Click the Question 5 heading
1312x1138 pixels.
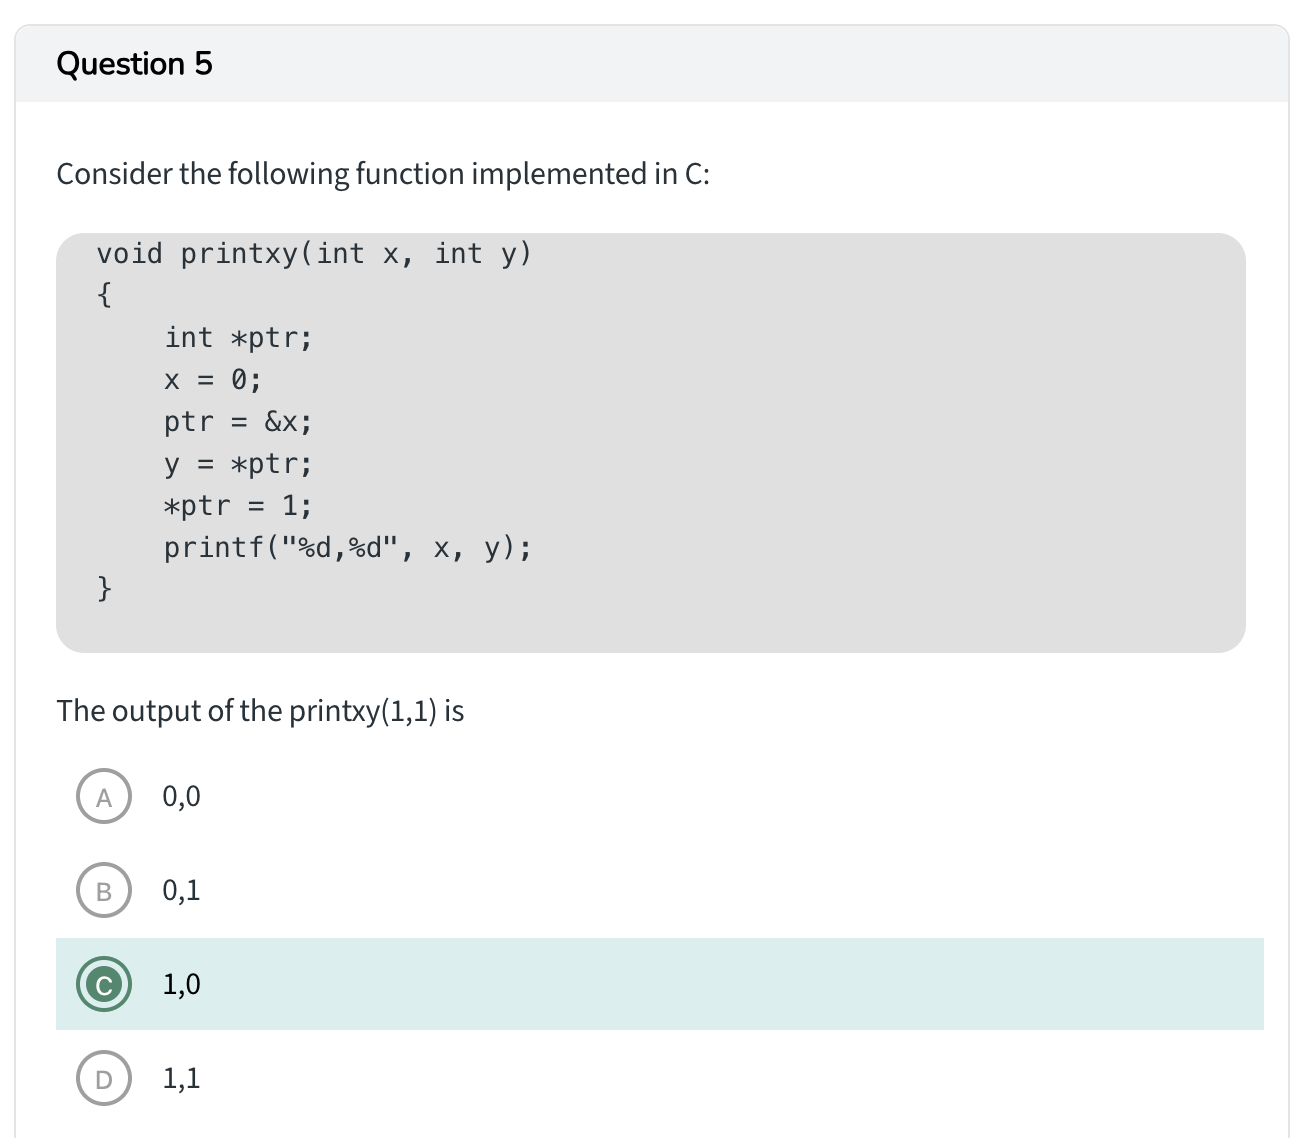pyautogui.click(x=134, y=64)
